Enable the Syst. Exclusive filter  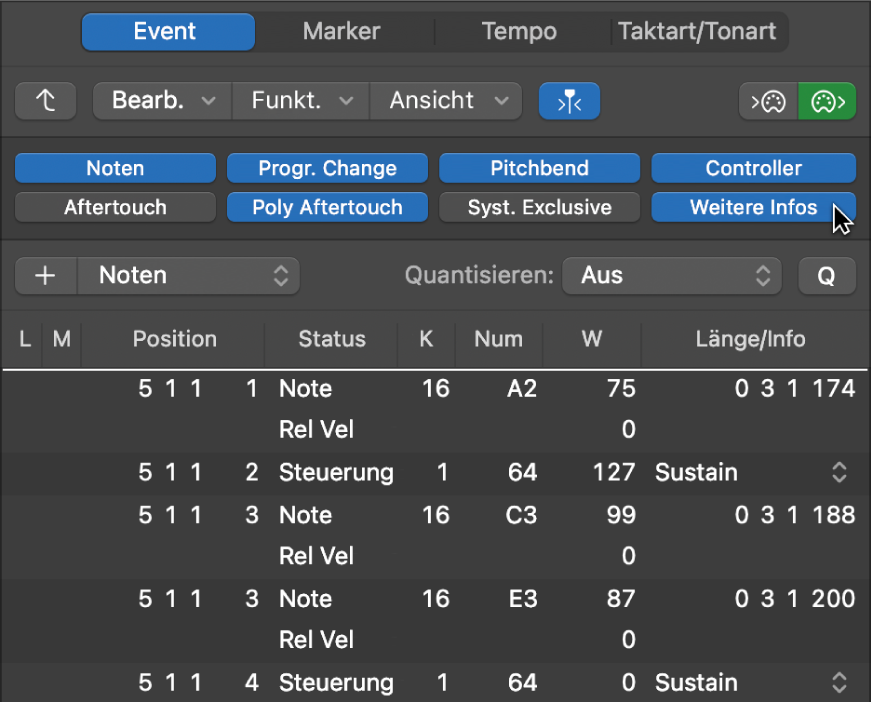[539, 208]
